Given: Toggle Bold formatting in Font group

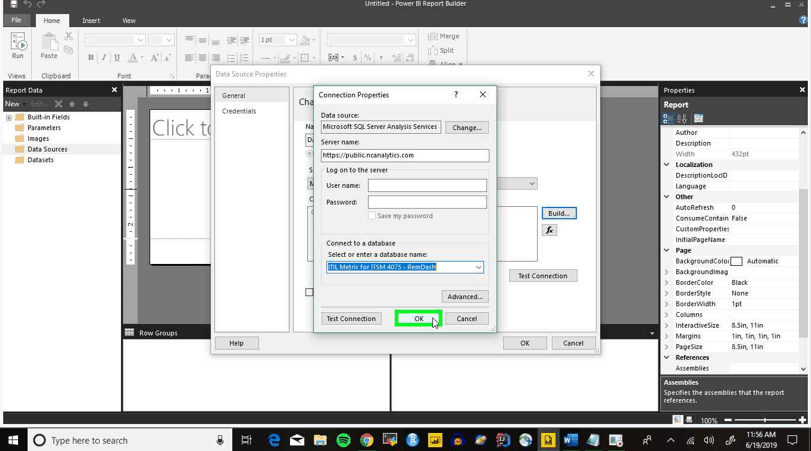Looking at the screenshot, I should [x=91, y=57].
